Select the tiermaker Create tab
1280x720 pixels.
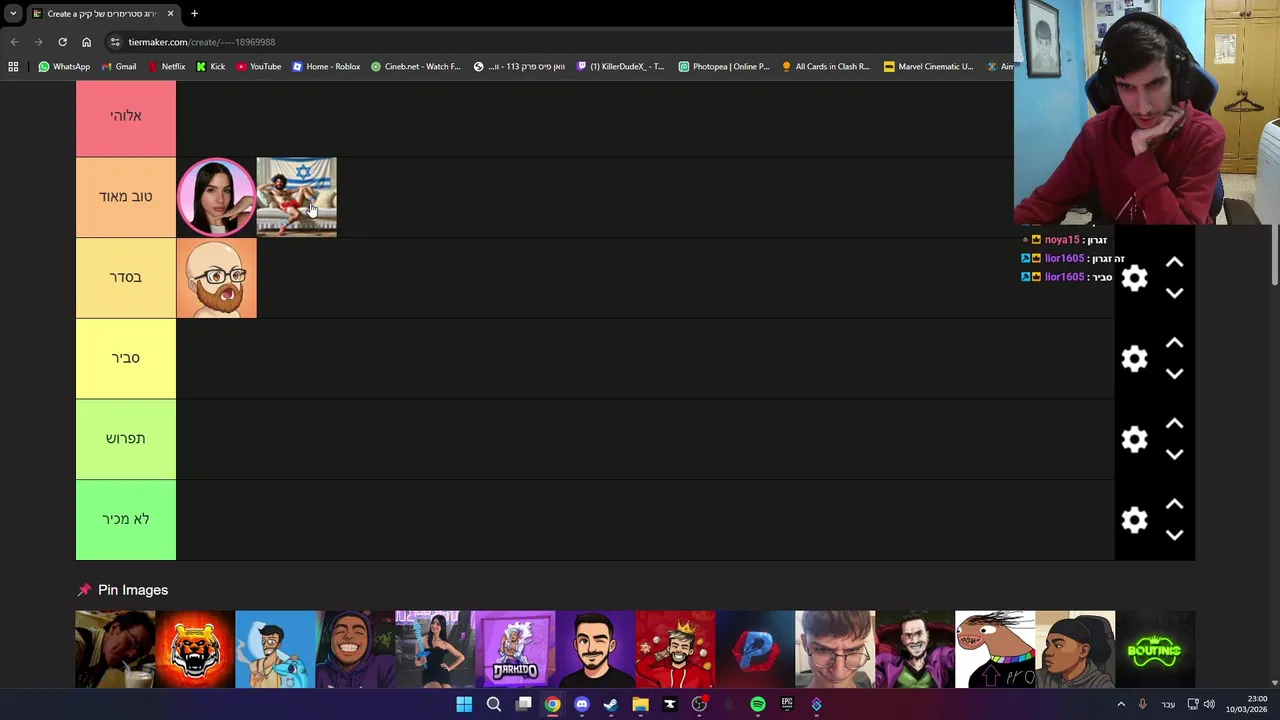pos(102,13)
